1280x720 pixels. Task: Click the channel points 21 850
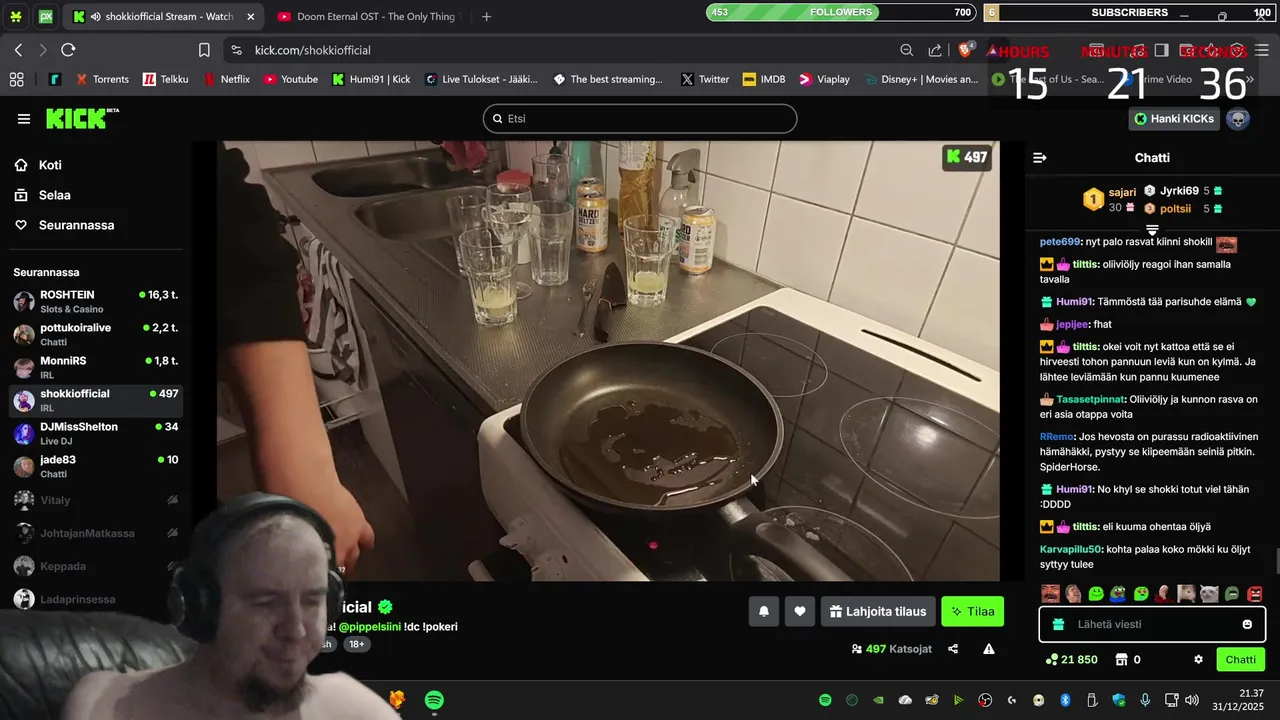(1072, 660)
